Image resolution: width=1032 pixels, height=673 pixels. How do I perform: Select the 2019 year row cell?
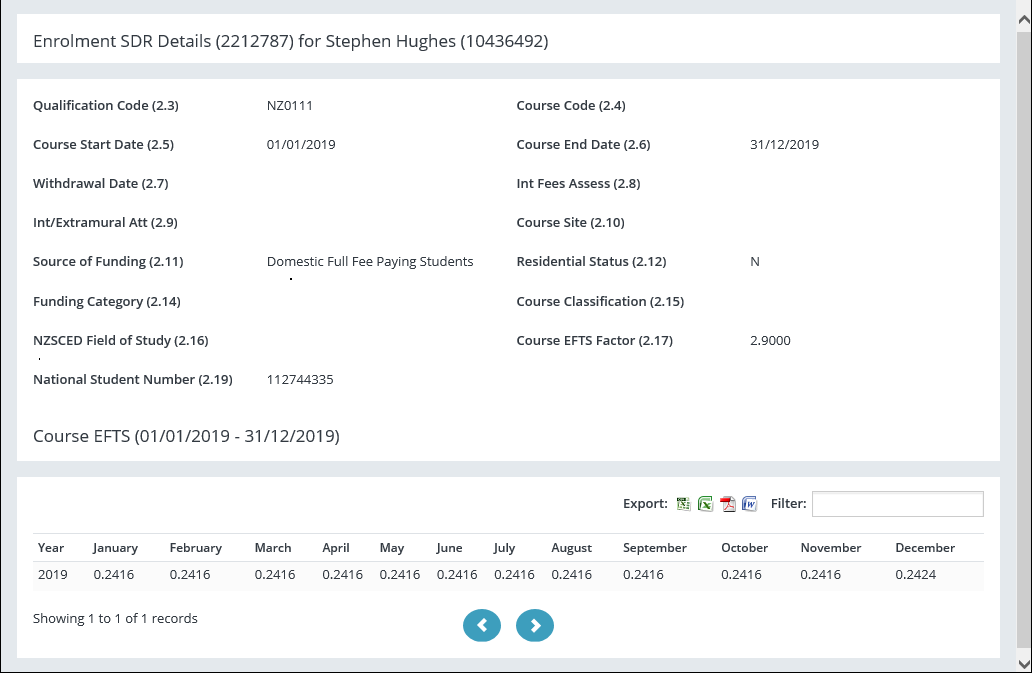(x=52, y=575)
